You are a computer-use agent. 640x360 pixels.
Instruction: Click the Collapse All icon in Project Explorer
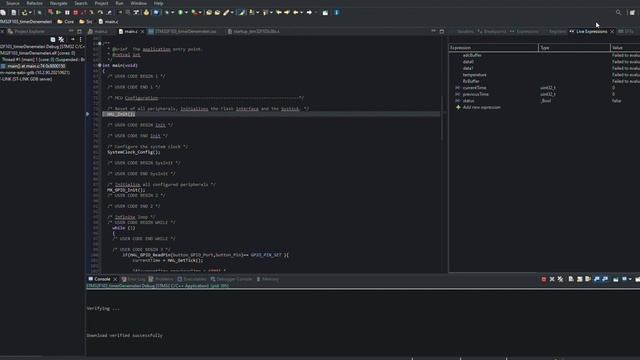click(x=53, y=40)
